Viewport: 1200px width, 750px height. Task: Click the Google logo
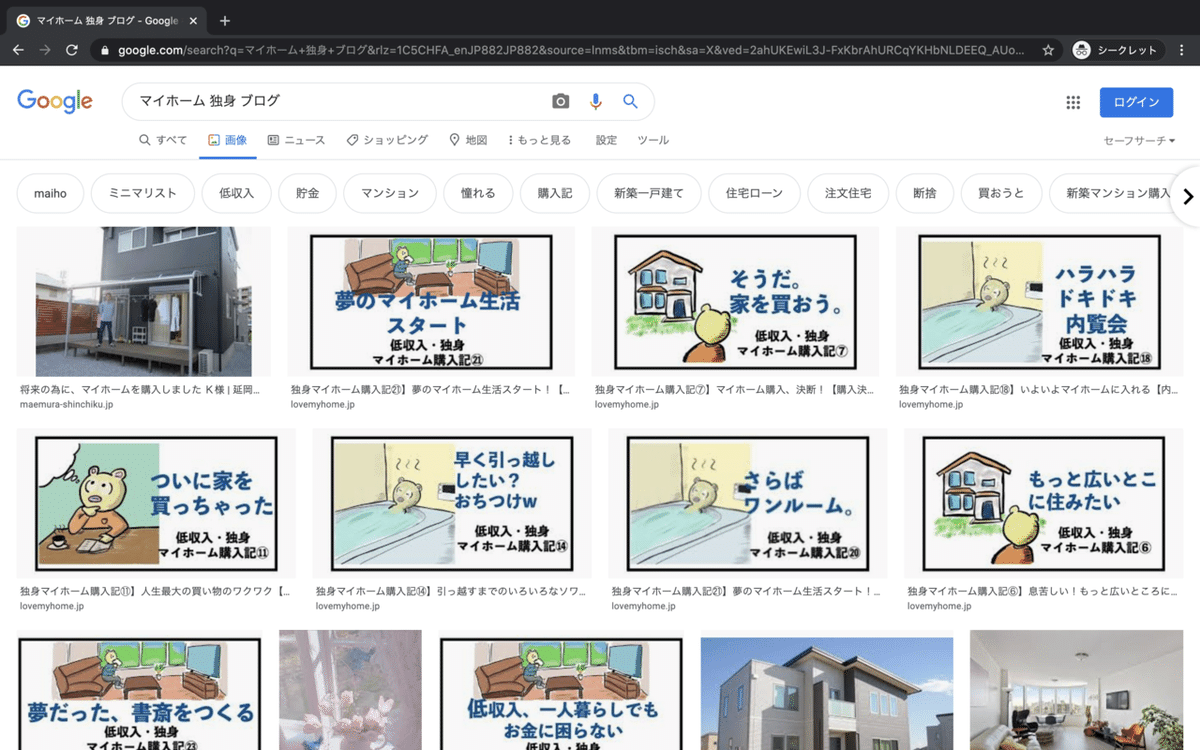pos(55,101)
